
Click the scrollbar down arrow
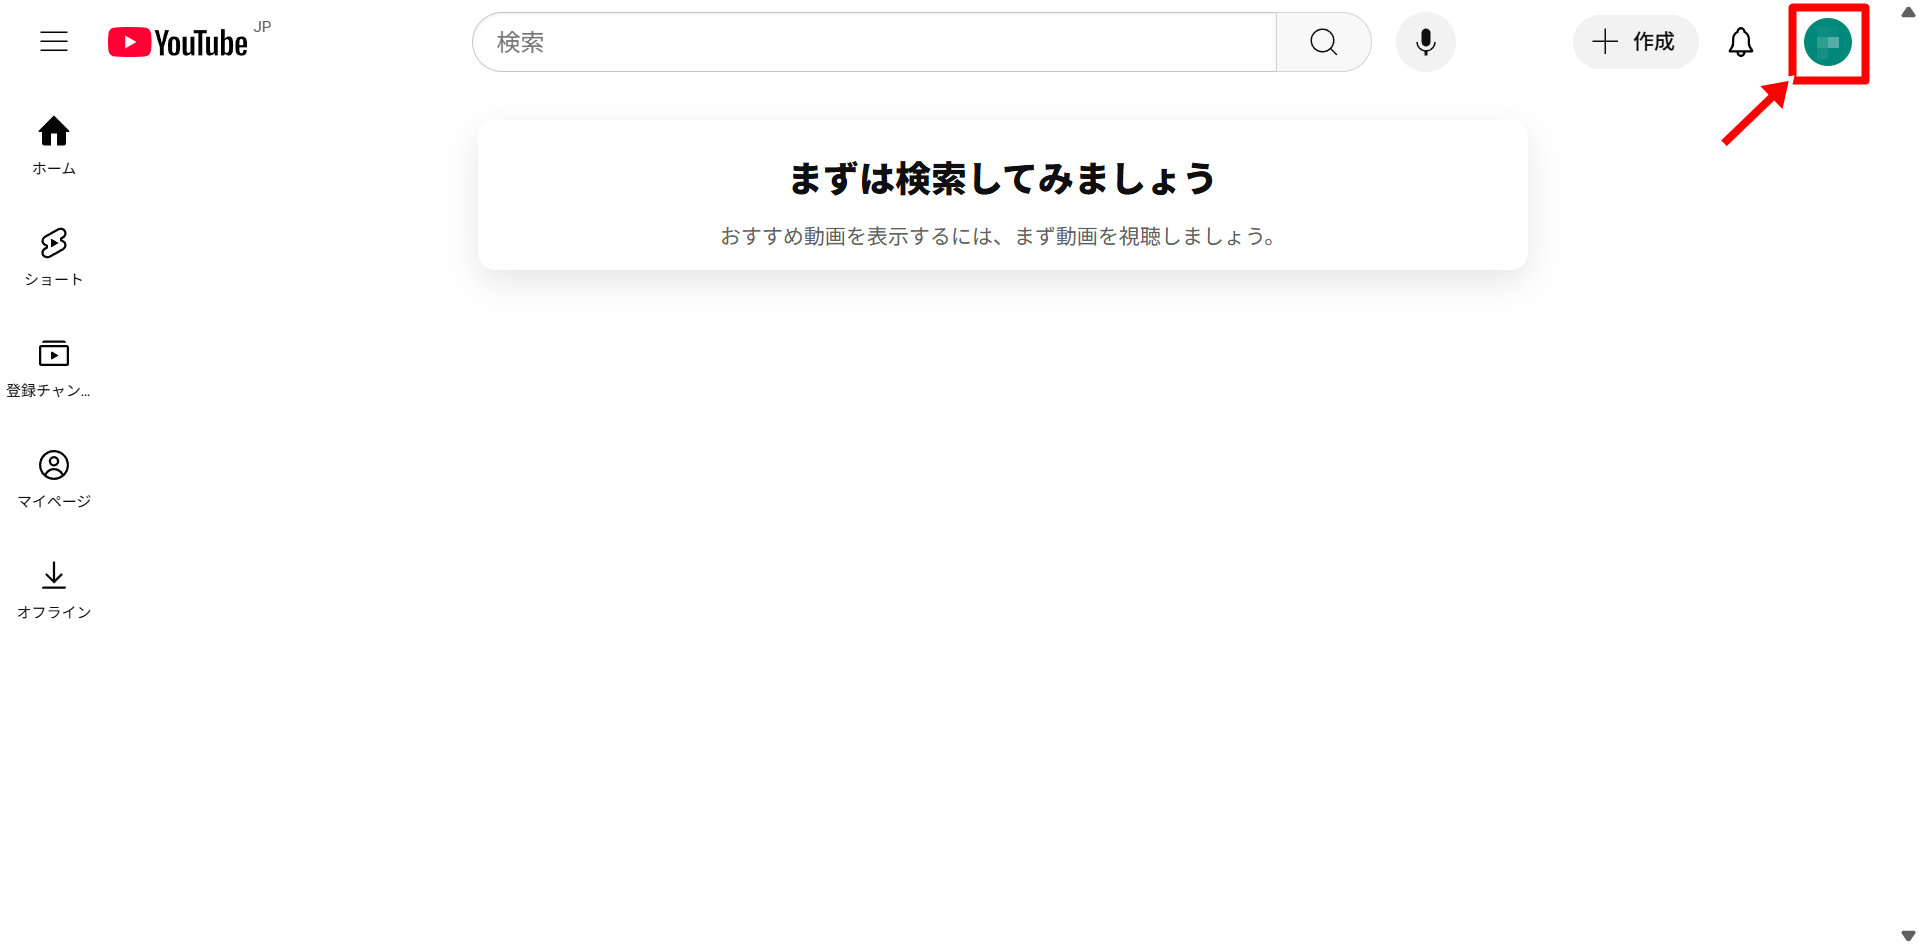pyautogui.click(x=1908, y=935)
